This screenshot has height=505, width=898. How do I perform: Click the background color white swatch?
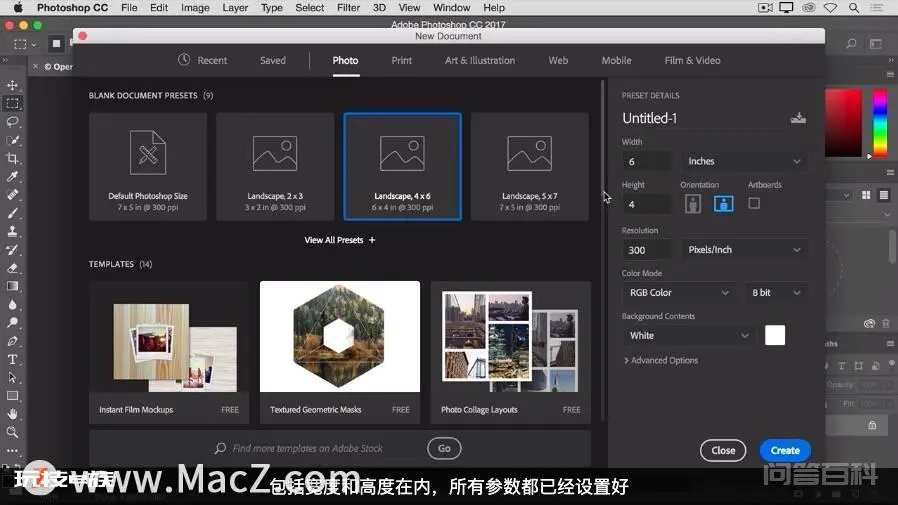coord(775,335)
